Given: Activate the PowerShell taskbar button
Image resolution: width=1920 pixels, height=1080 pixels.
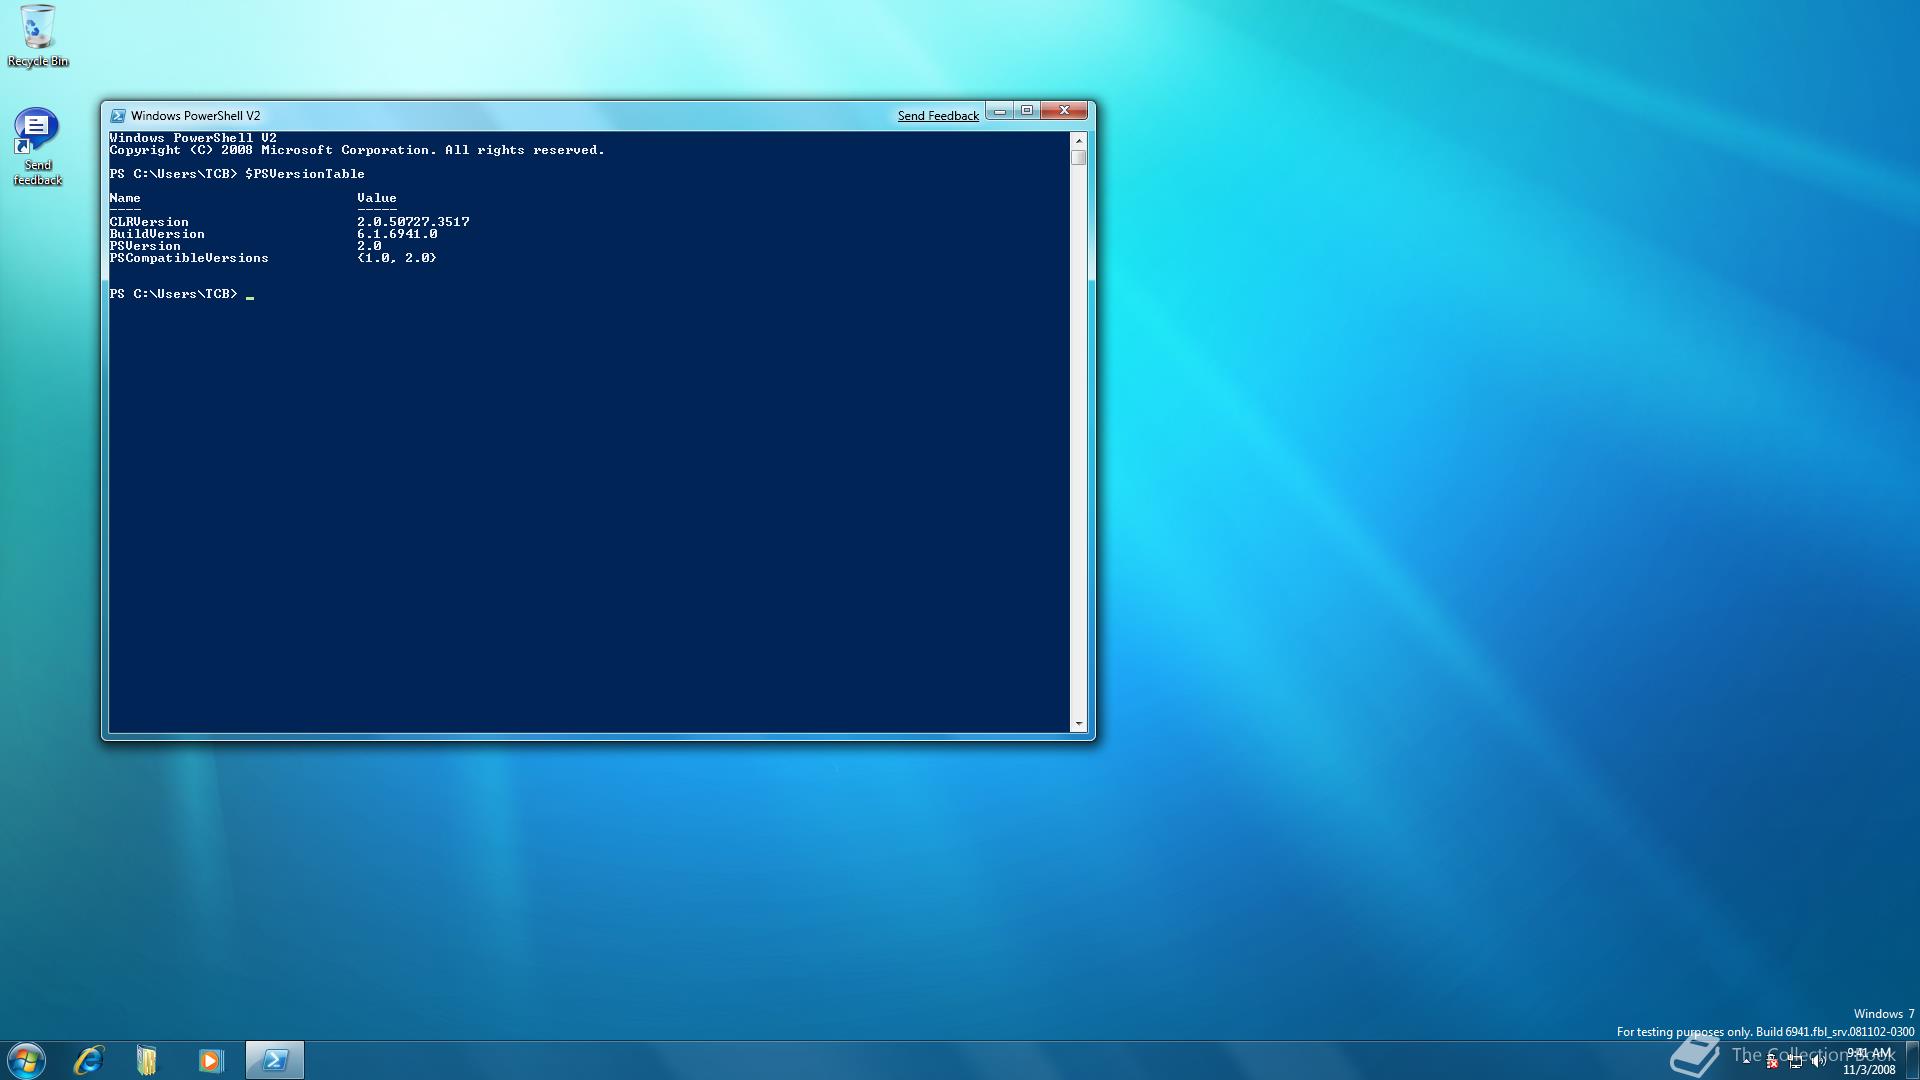Looking at the screenshot, I should tap(275, 1060).
